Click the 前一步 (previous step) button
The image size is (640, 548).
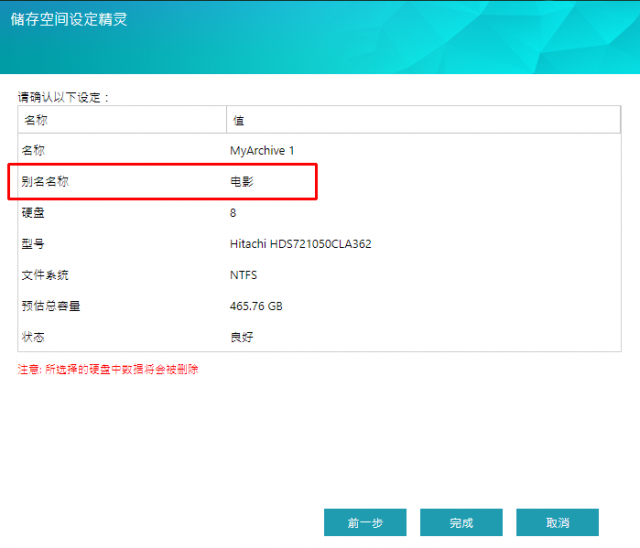pos(365,522)
